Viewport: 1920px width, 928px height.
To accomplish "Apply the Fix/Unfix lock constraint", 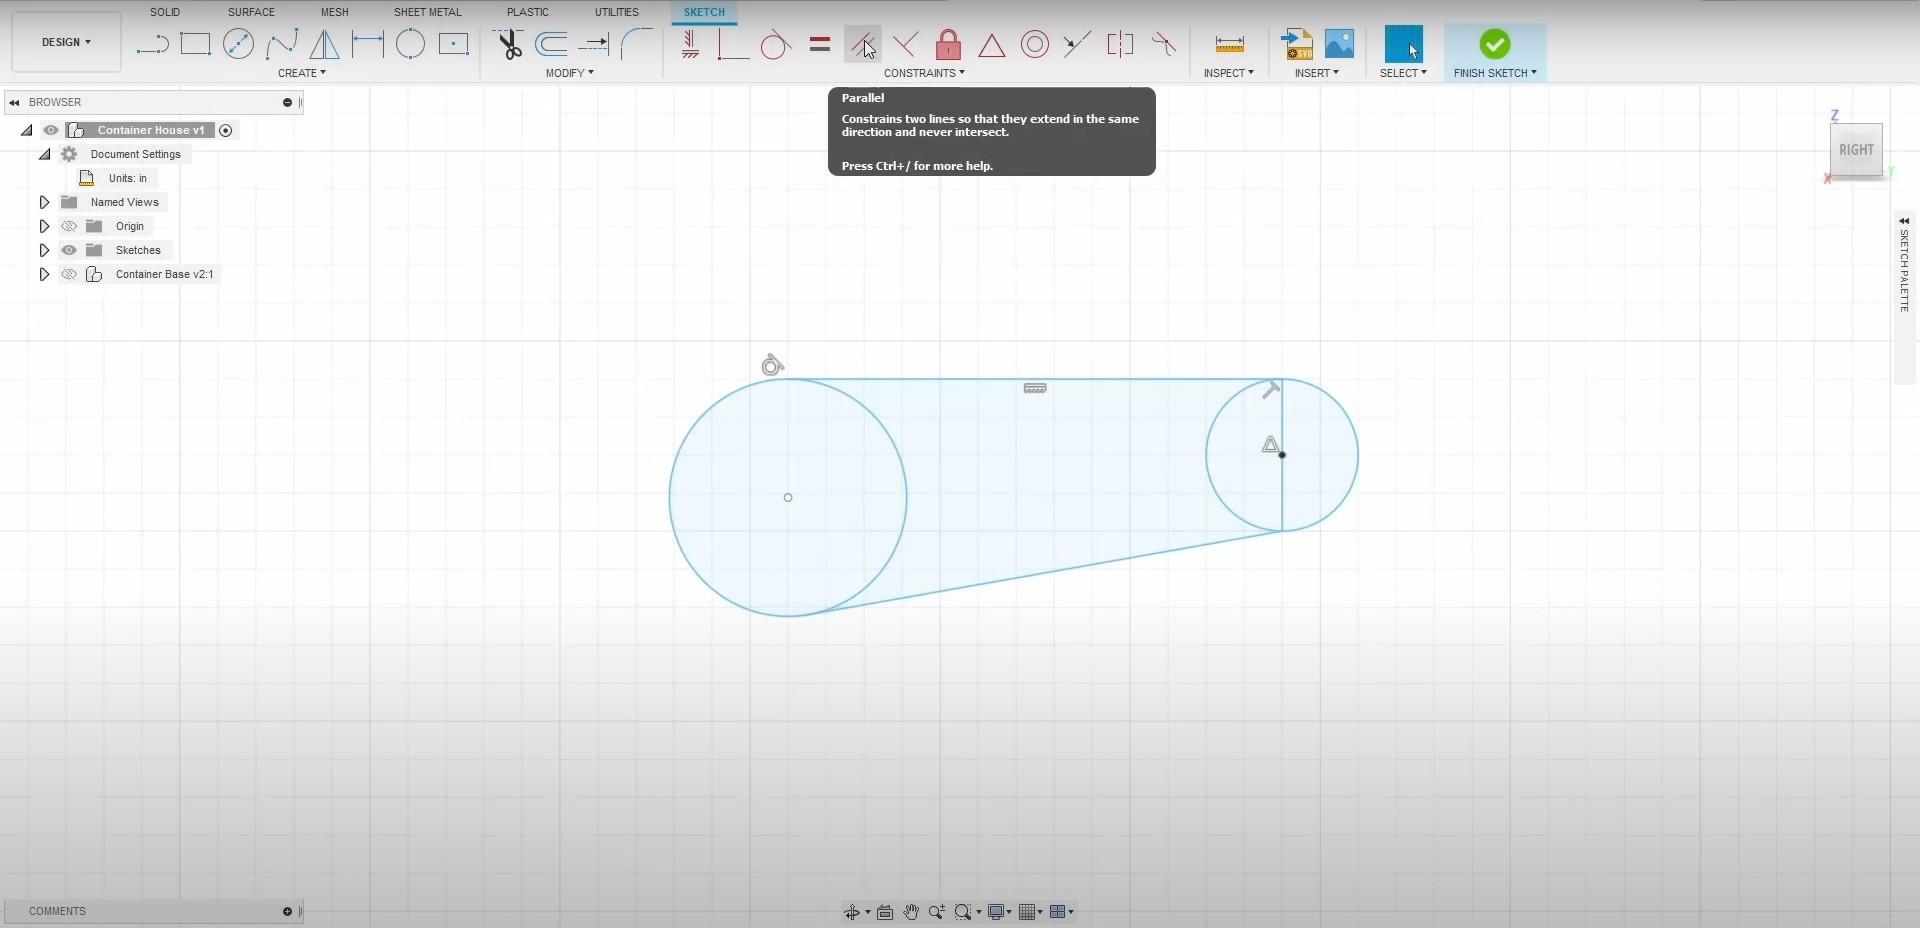I will (948, 44).
